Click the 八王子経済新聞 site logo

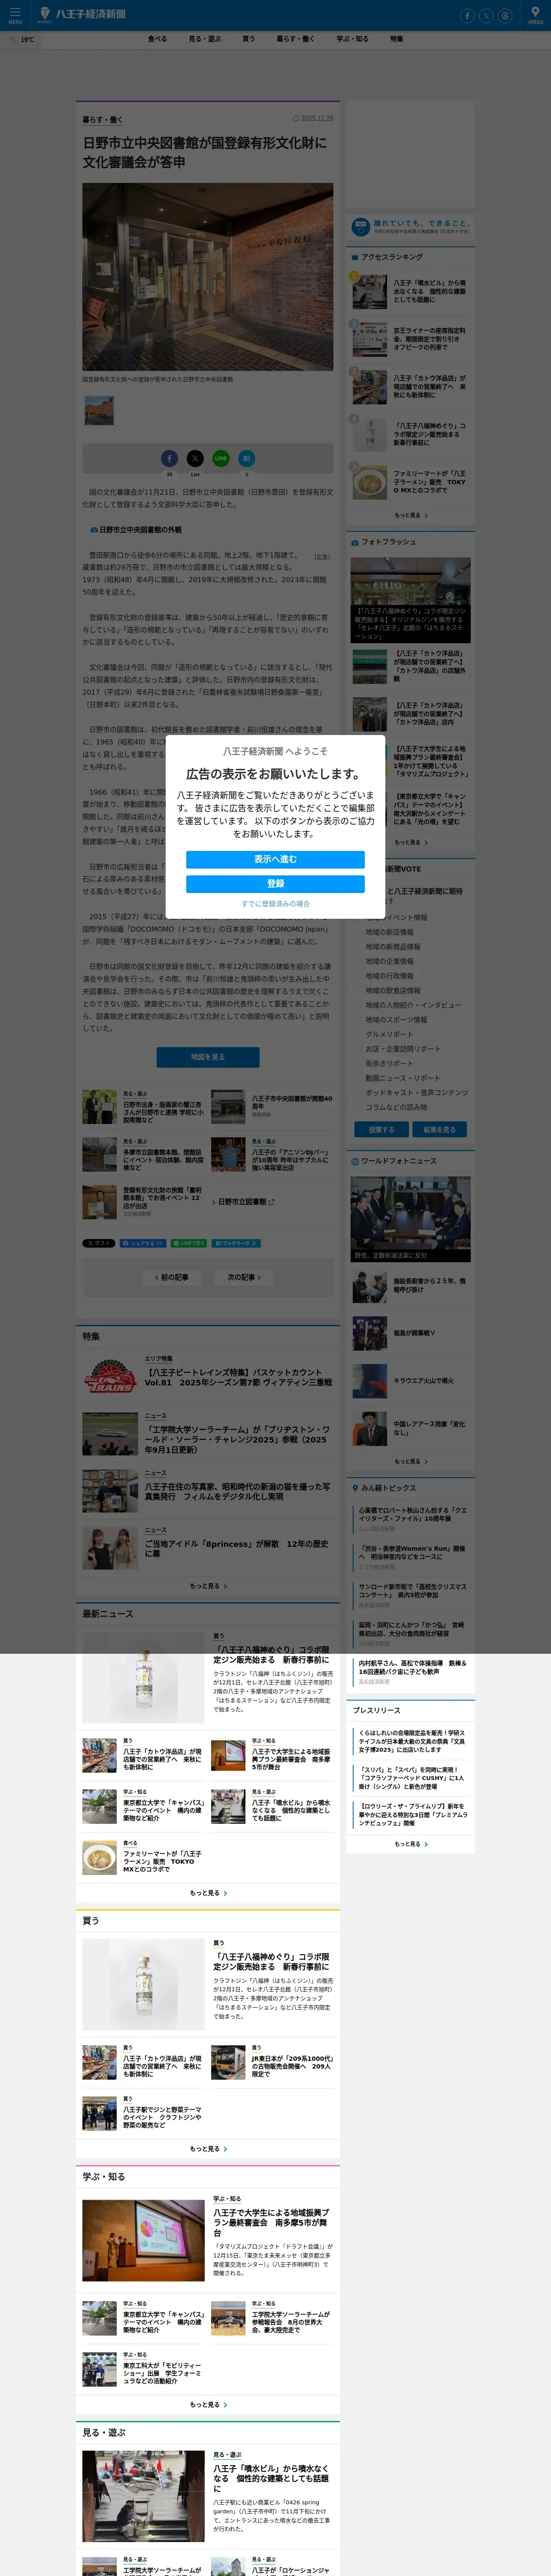pyautogui.click(x=82, y=14)
